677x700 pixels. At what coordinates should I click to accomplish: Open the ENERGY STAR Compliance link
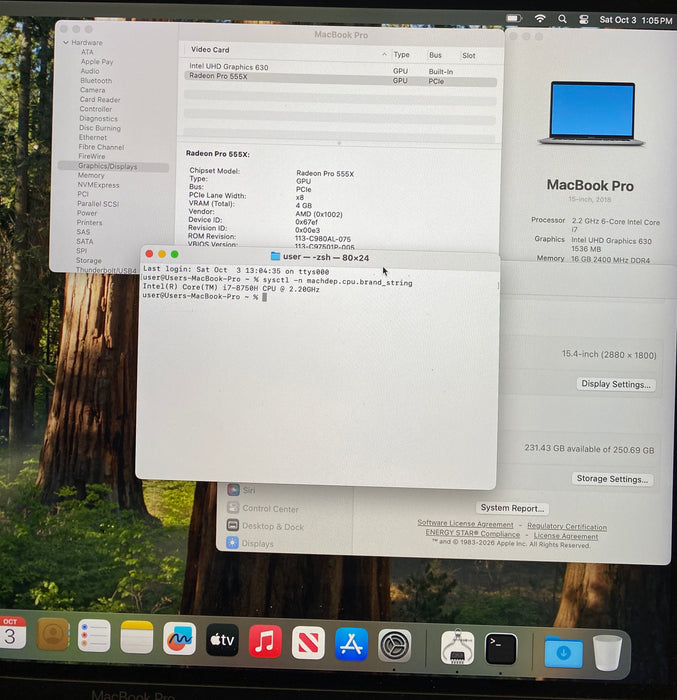(472, 533)
